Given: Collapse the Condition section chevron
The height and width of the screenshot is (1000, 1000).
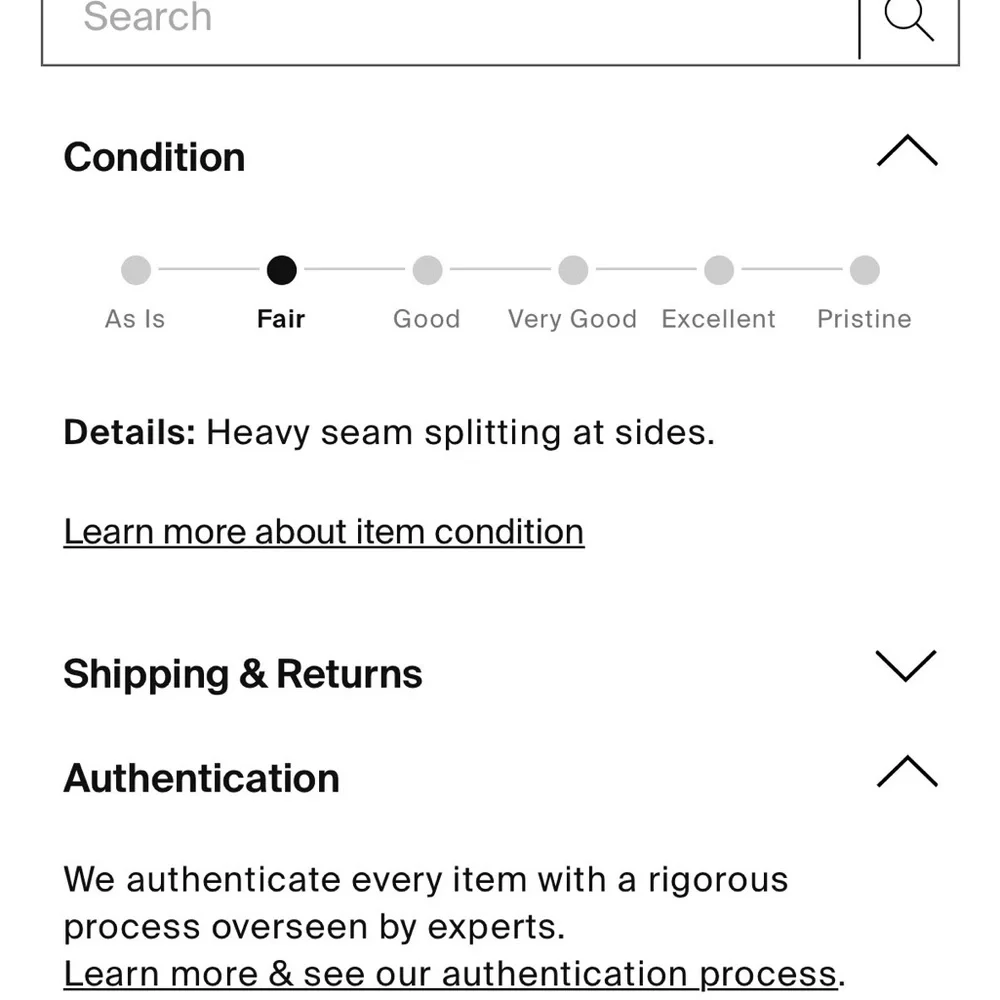Looking at the screenshot, I should (x=907, y=152).
